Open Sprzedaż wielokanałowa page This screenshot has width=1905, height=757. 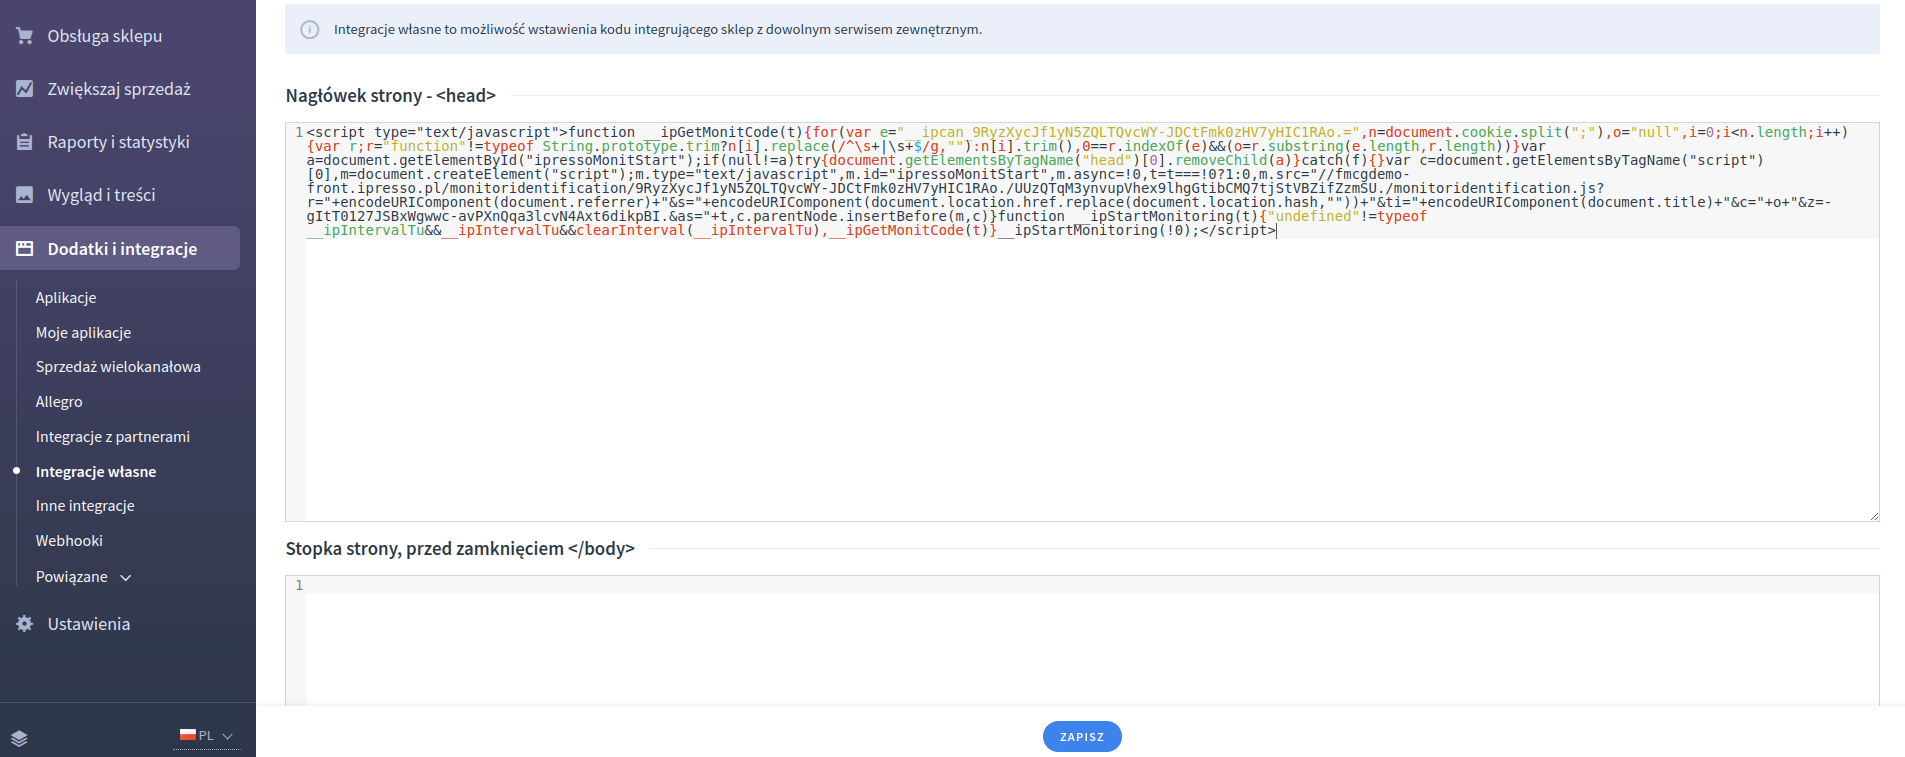coord(118,367)
